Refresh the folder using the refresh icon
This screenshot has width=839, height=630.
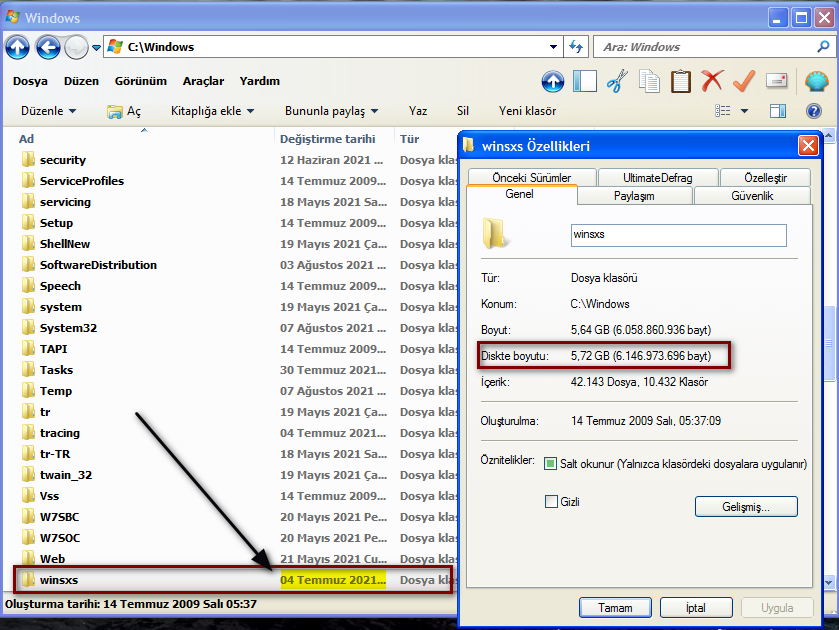point(576,47)
